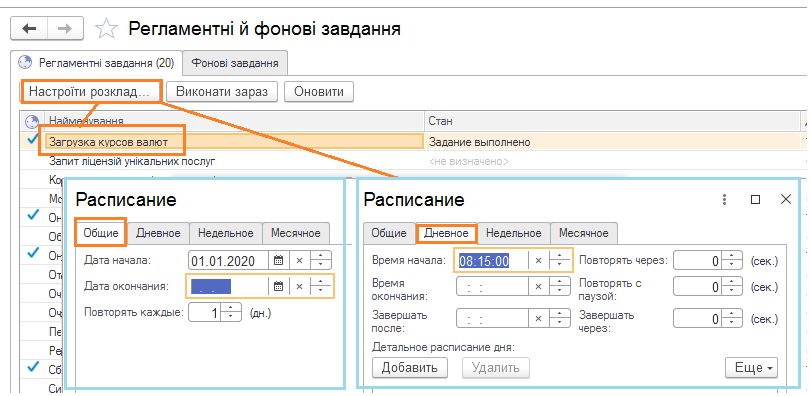Click status cell <не визначено>

pyautogui.click(x=612, y=161)
